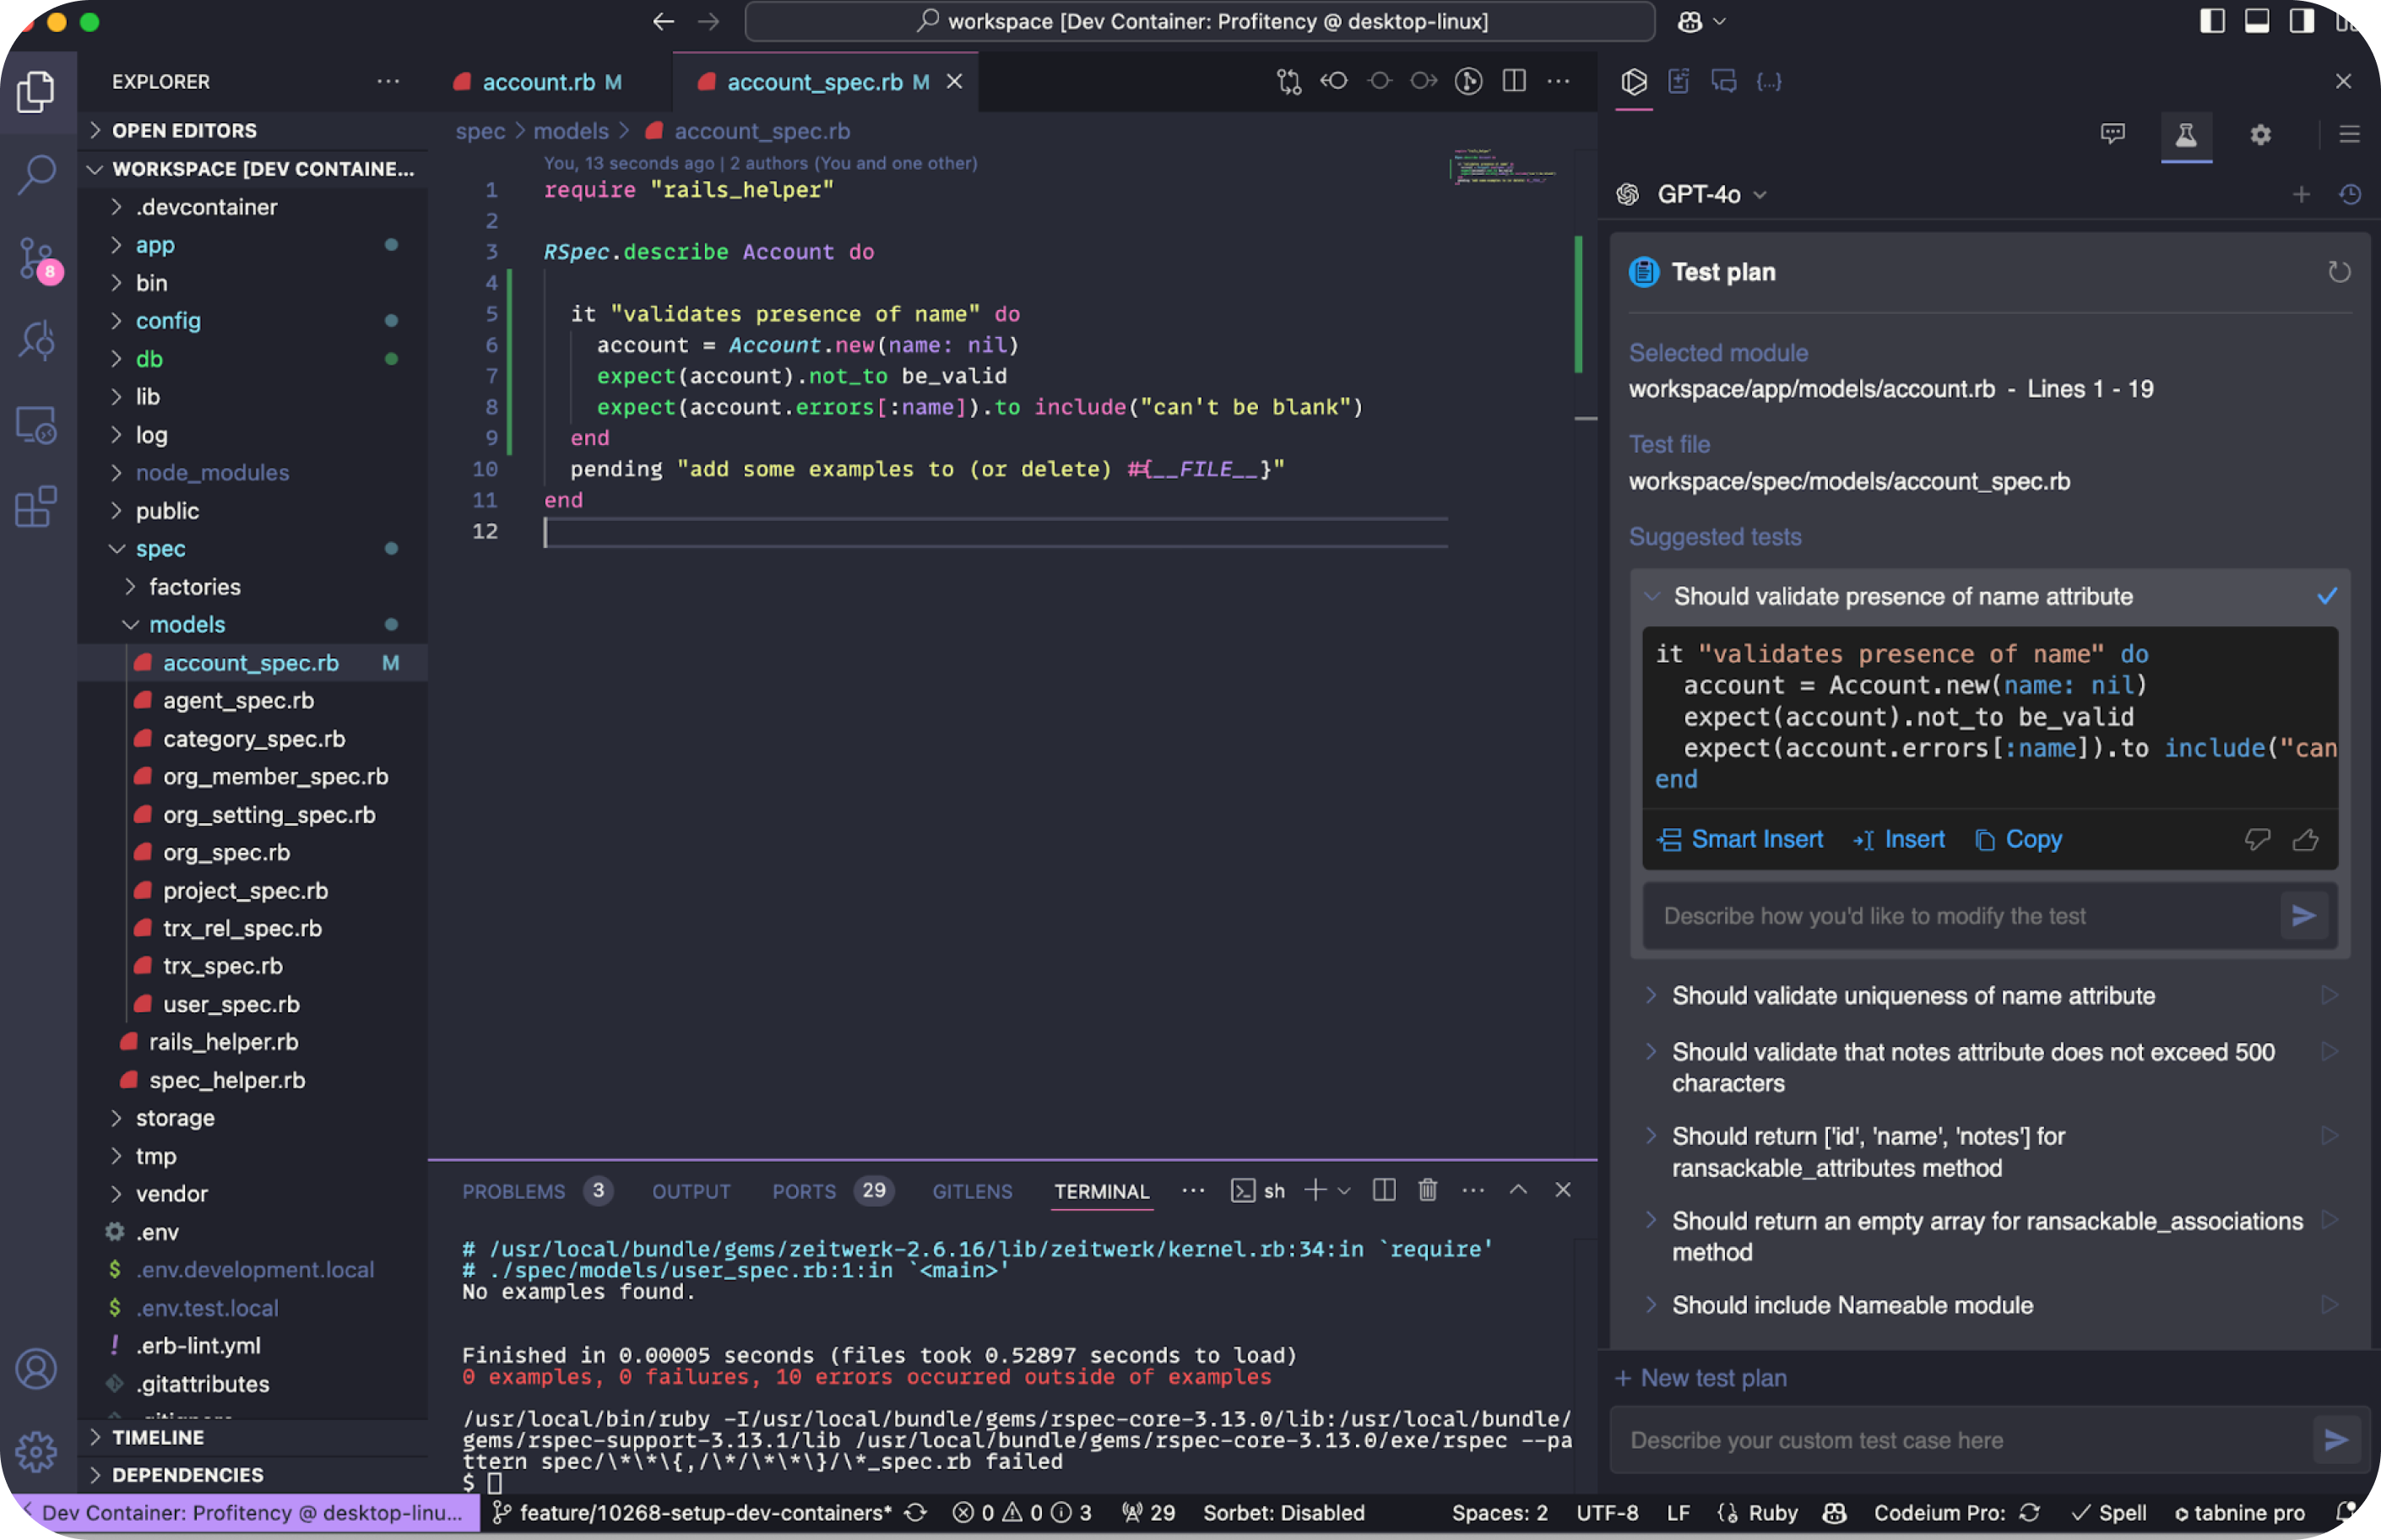Open the PROBLEMS panel tab
The height and width of the screenshot is (1540, 2381).
pyautogui.click(x=513, y=1191)
